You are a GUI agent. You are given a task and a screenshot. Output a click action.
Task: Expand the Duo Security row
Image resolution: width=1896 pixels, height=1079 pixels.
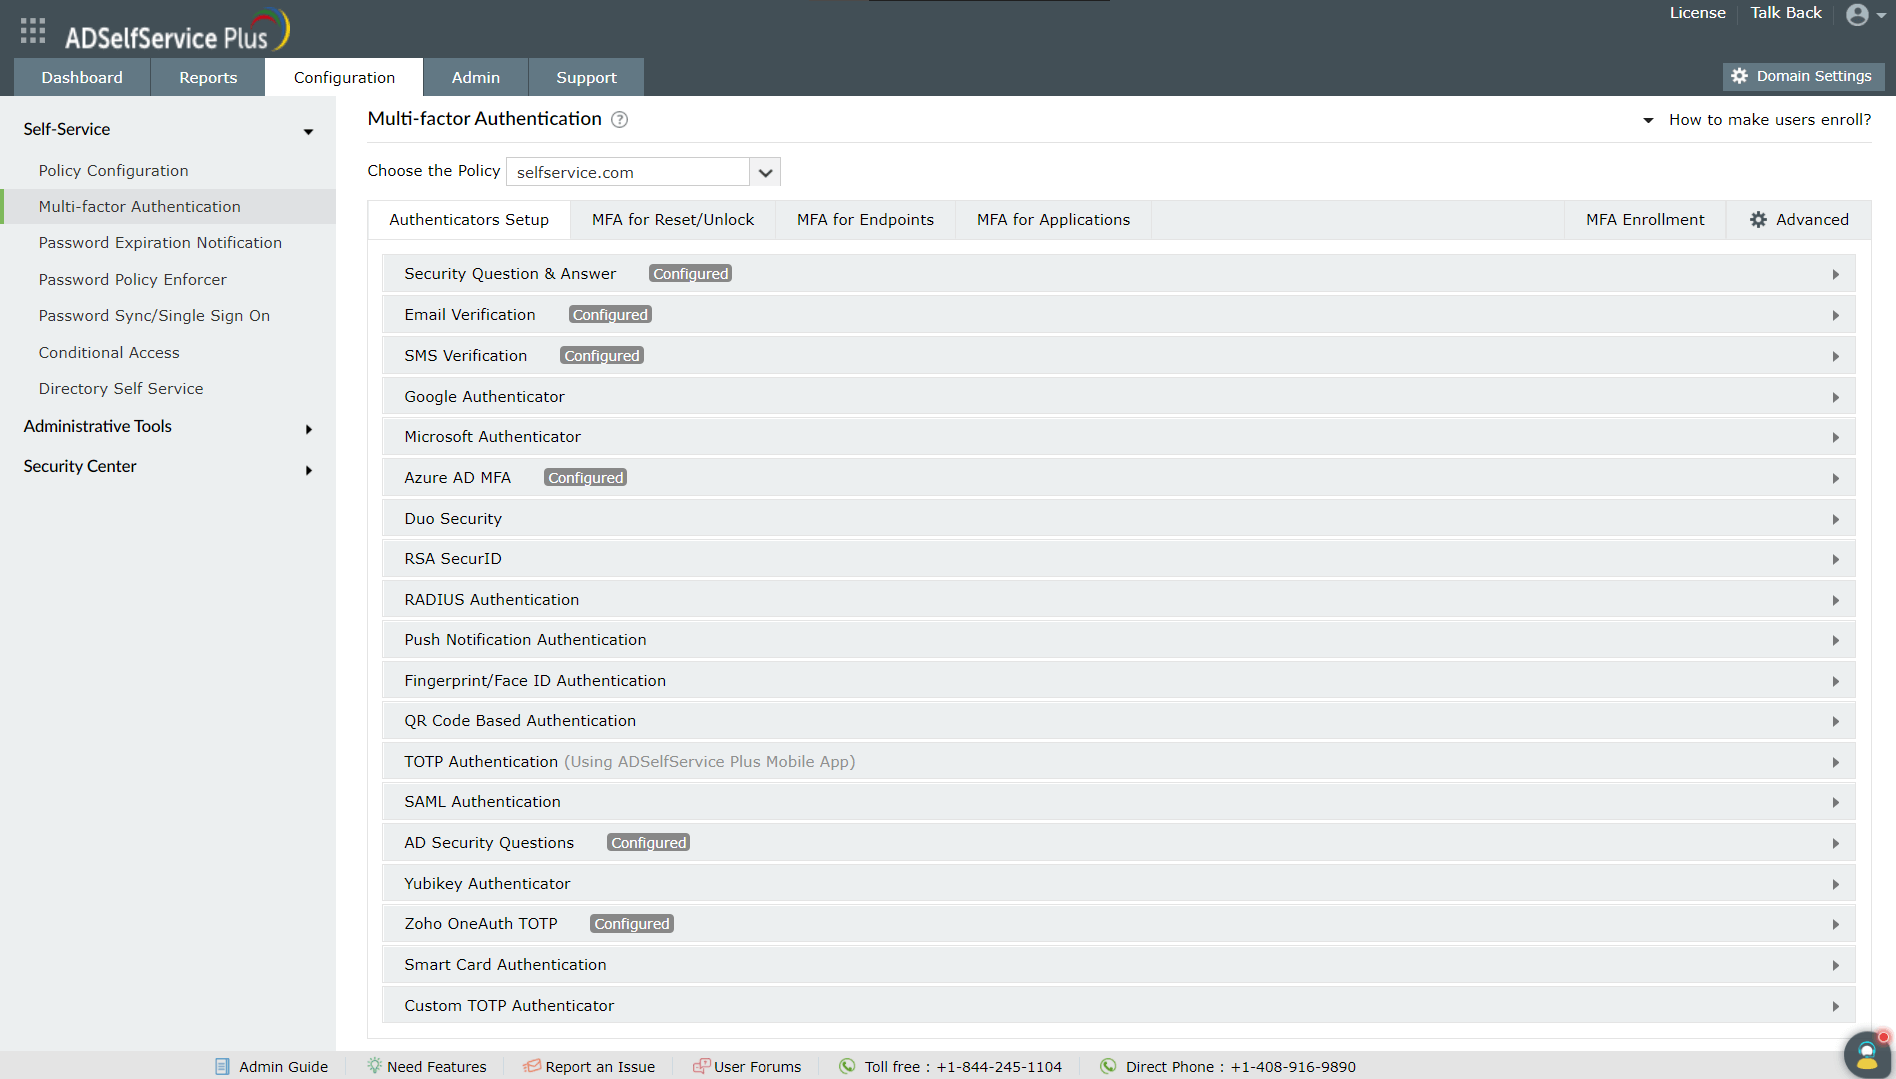click(x=1119, y=519)
